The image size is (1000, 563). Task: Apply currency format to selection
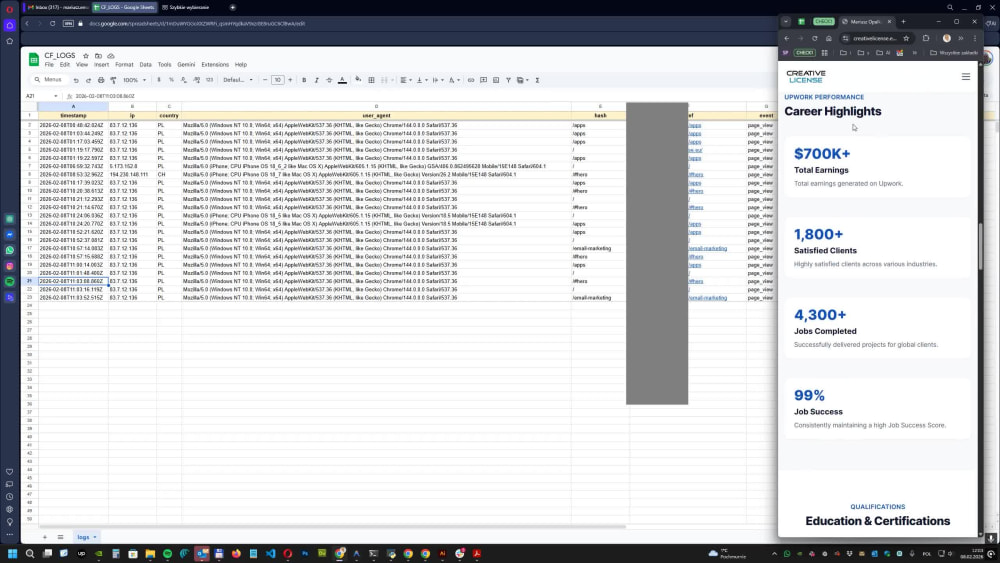159,80
